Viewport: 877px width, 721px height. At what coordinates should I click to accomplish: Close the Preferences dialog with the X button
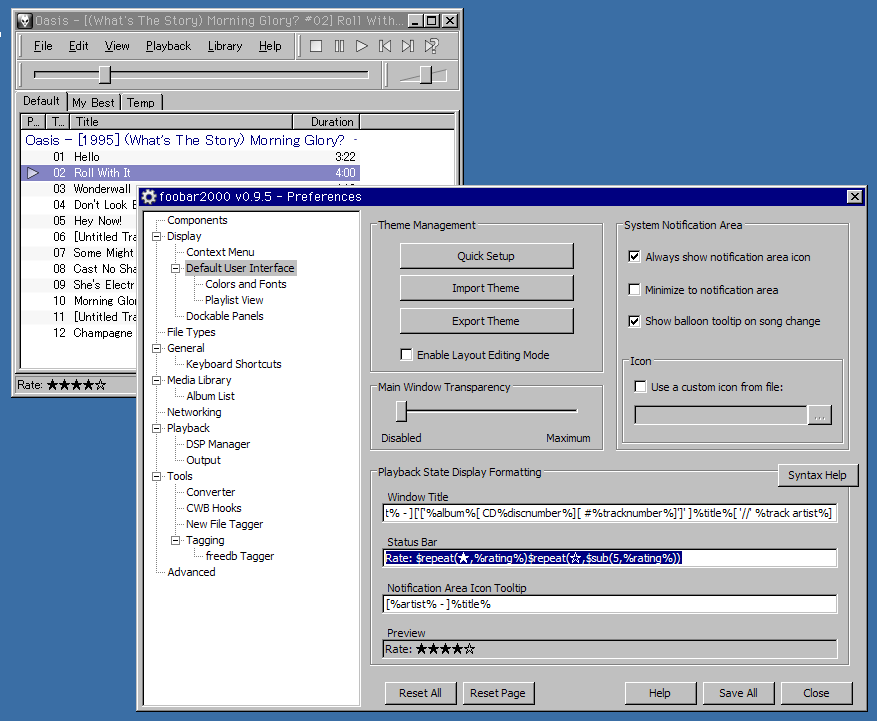pos(855,196)
